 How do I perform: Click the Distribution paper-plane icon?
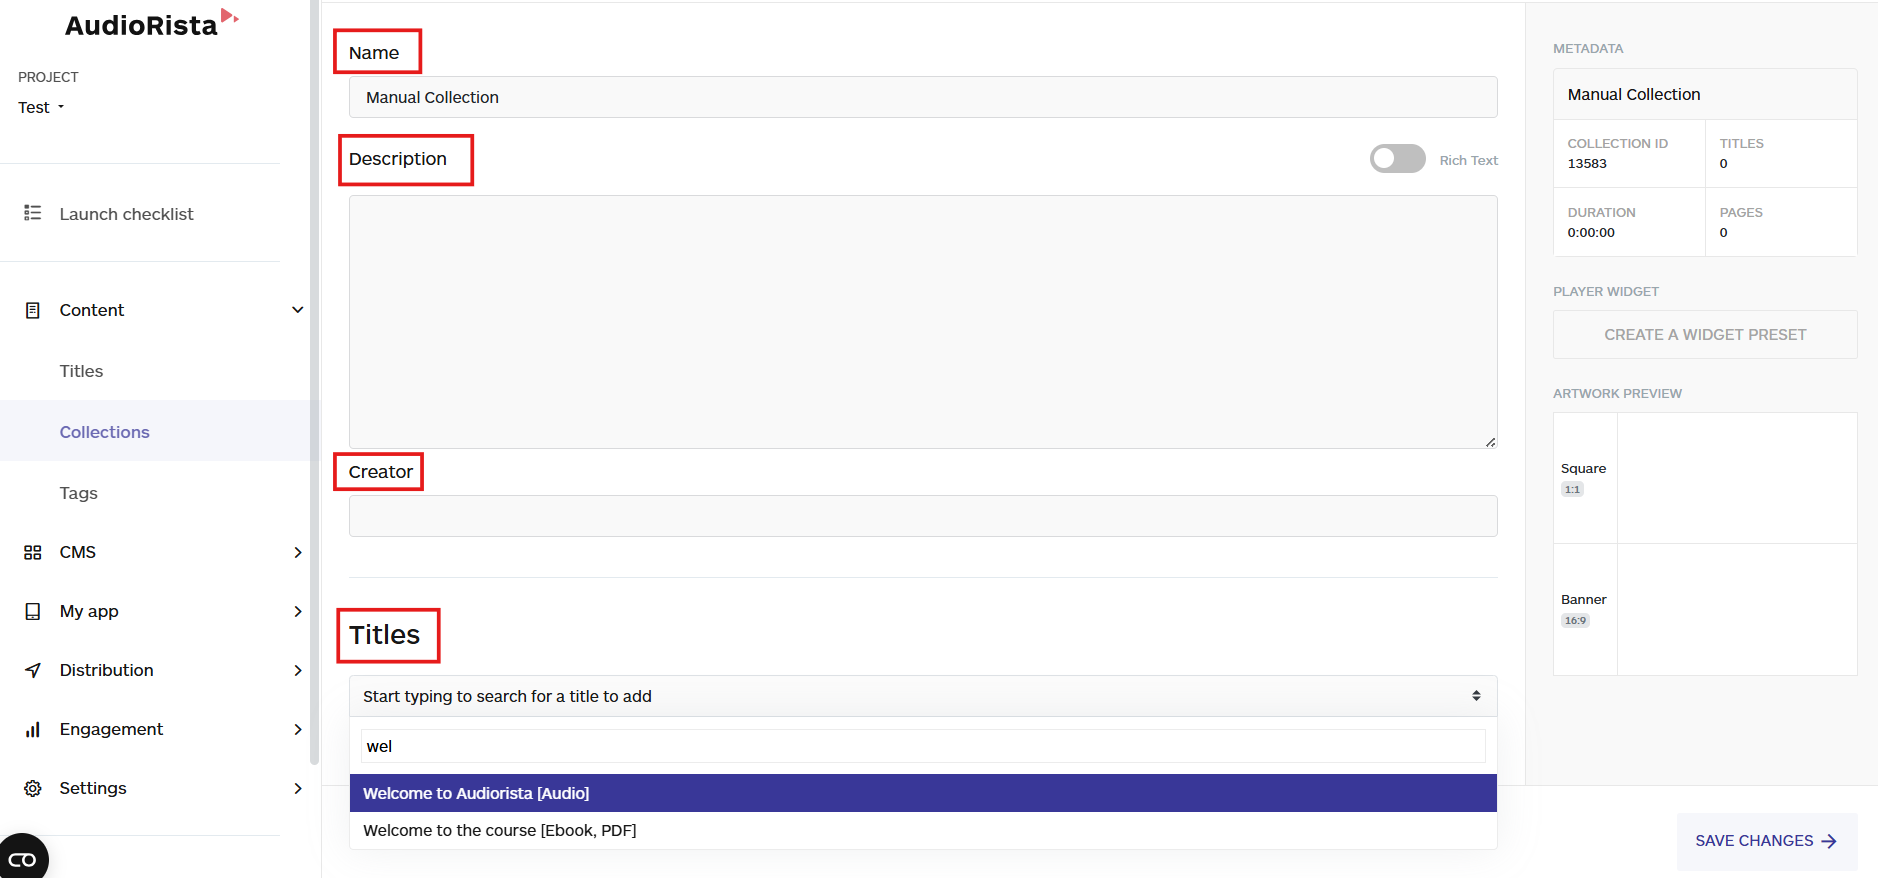[x=33, y=670]
